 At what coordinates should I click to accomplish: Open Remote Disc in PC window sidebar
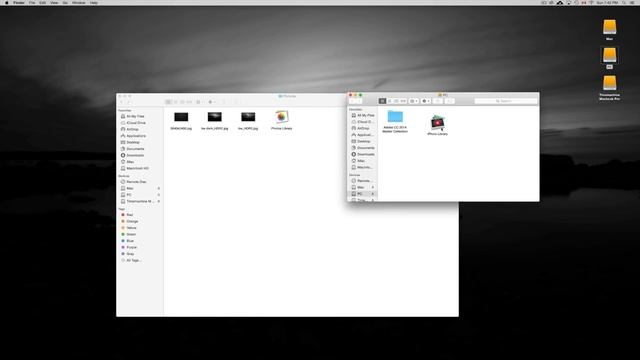(362, 181)
